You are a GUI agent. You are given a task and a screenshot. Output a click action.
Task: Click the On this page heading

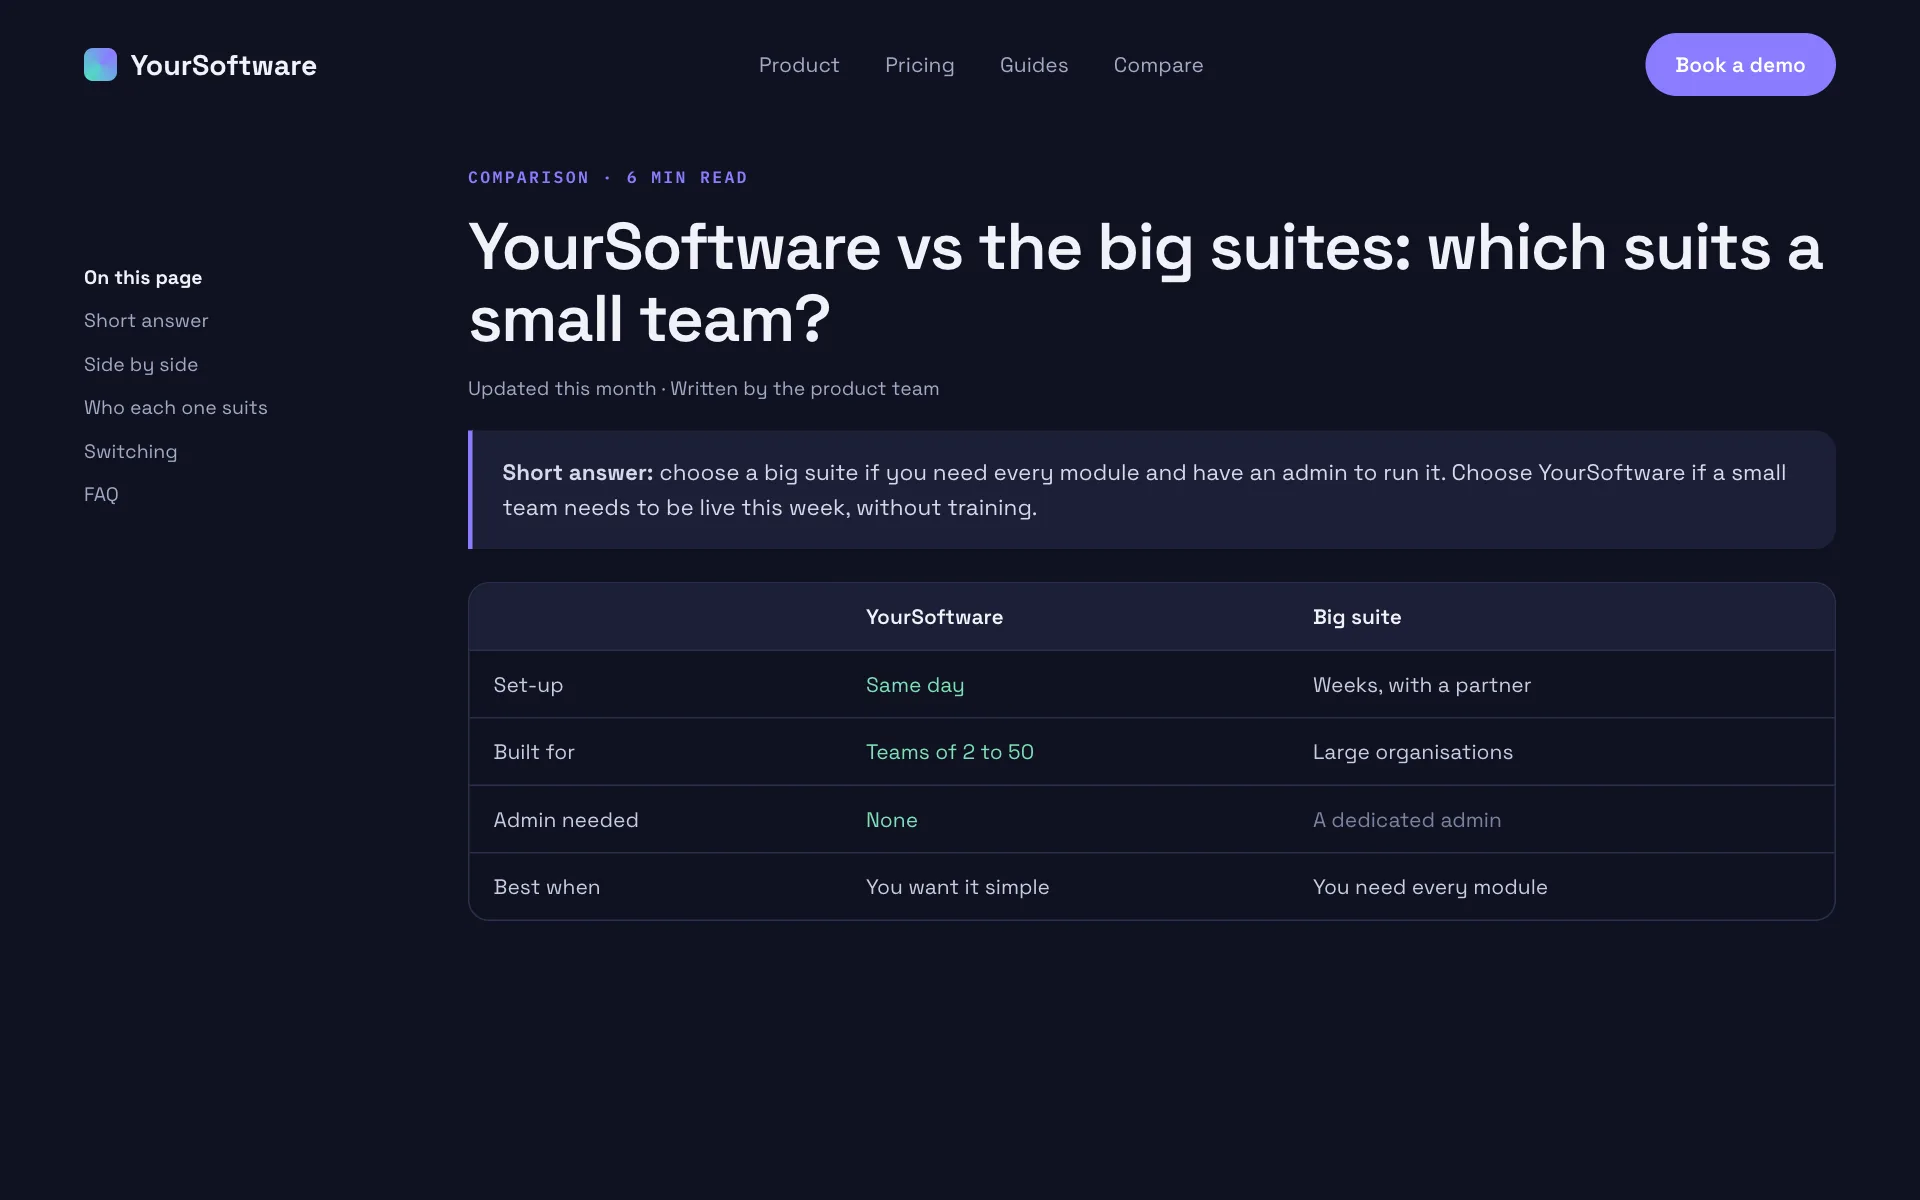tap(143, 278)
